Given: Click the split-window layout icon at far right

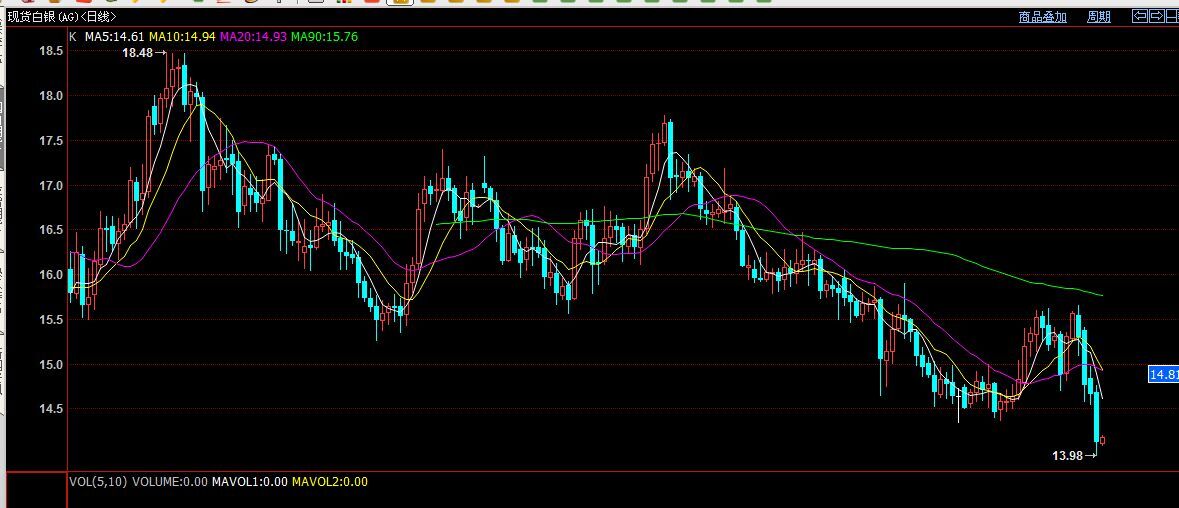Looking at the screenshot, I should point(1172,16).
